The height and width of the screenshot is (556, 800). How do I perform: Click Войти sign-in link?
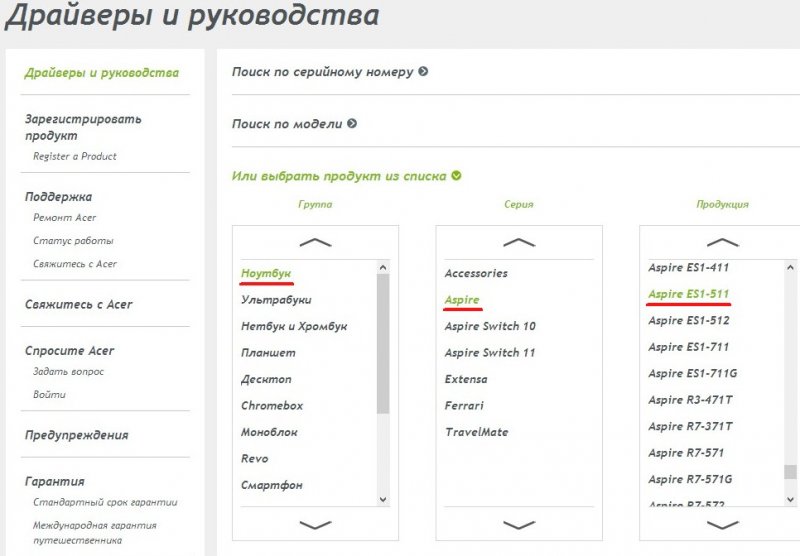pyautogui.click(x=49, y=395)
